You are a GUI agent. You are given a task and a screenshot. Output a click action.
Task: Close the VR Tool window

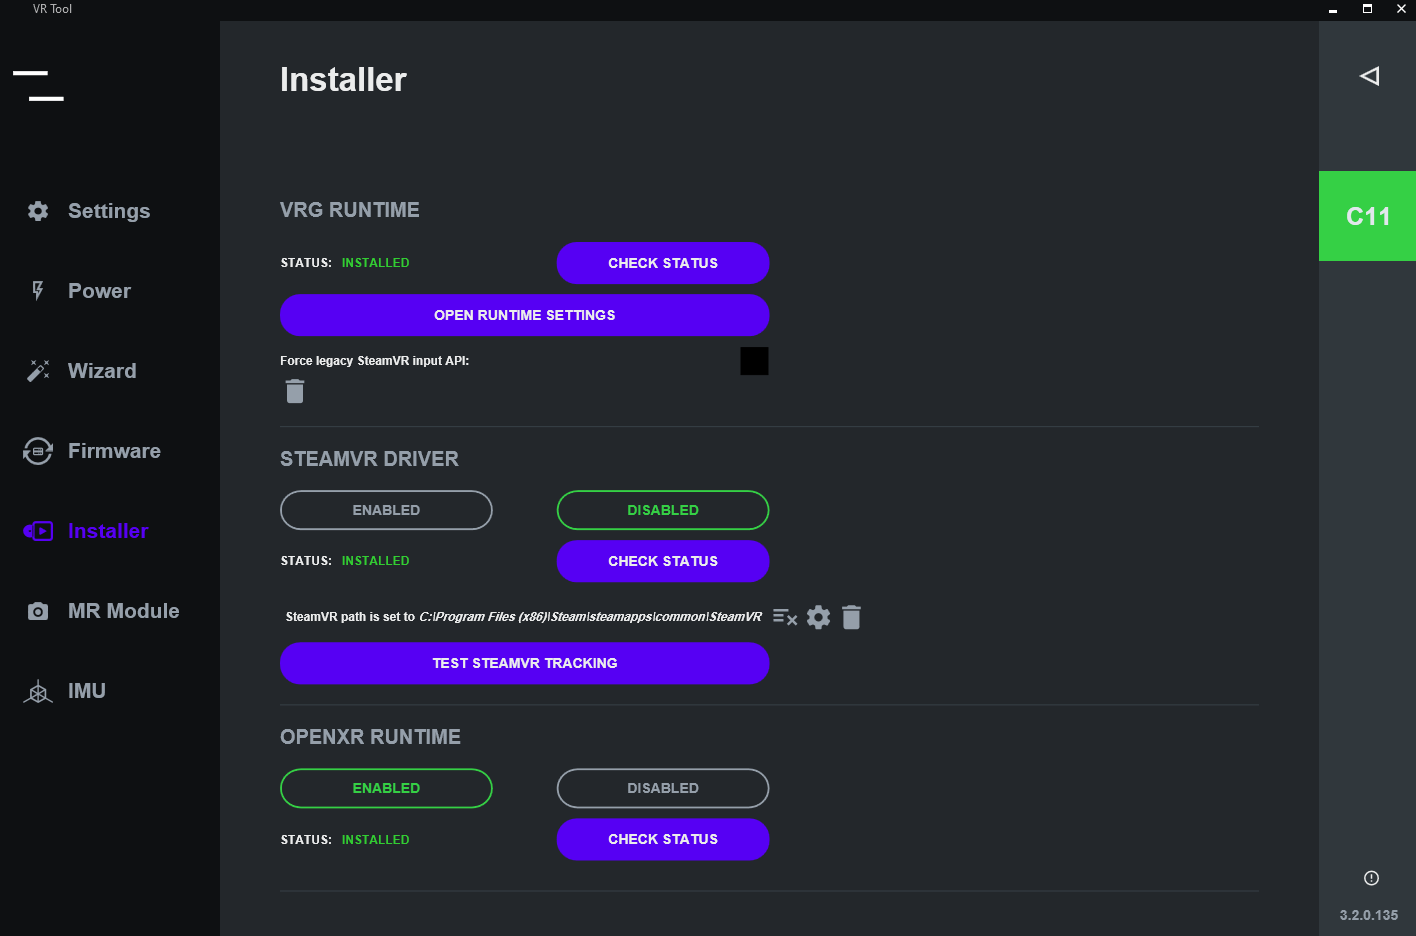pos(1401,9)
